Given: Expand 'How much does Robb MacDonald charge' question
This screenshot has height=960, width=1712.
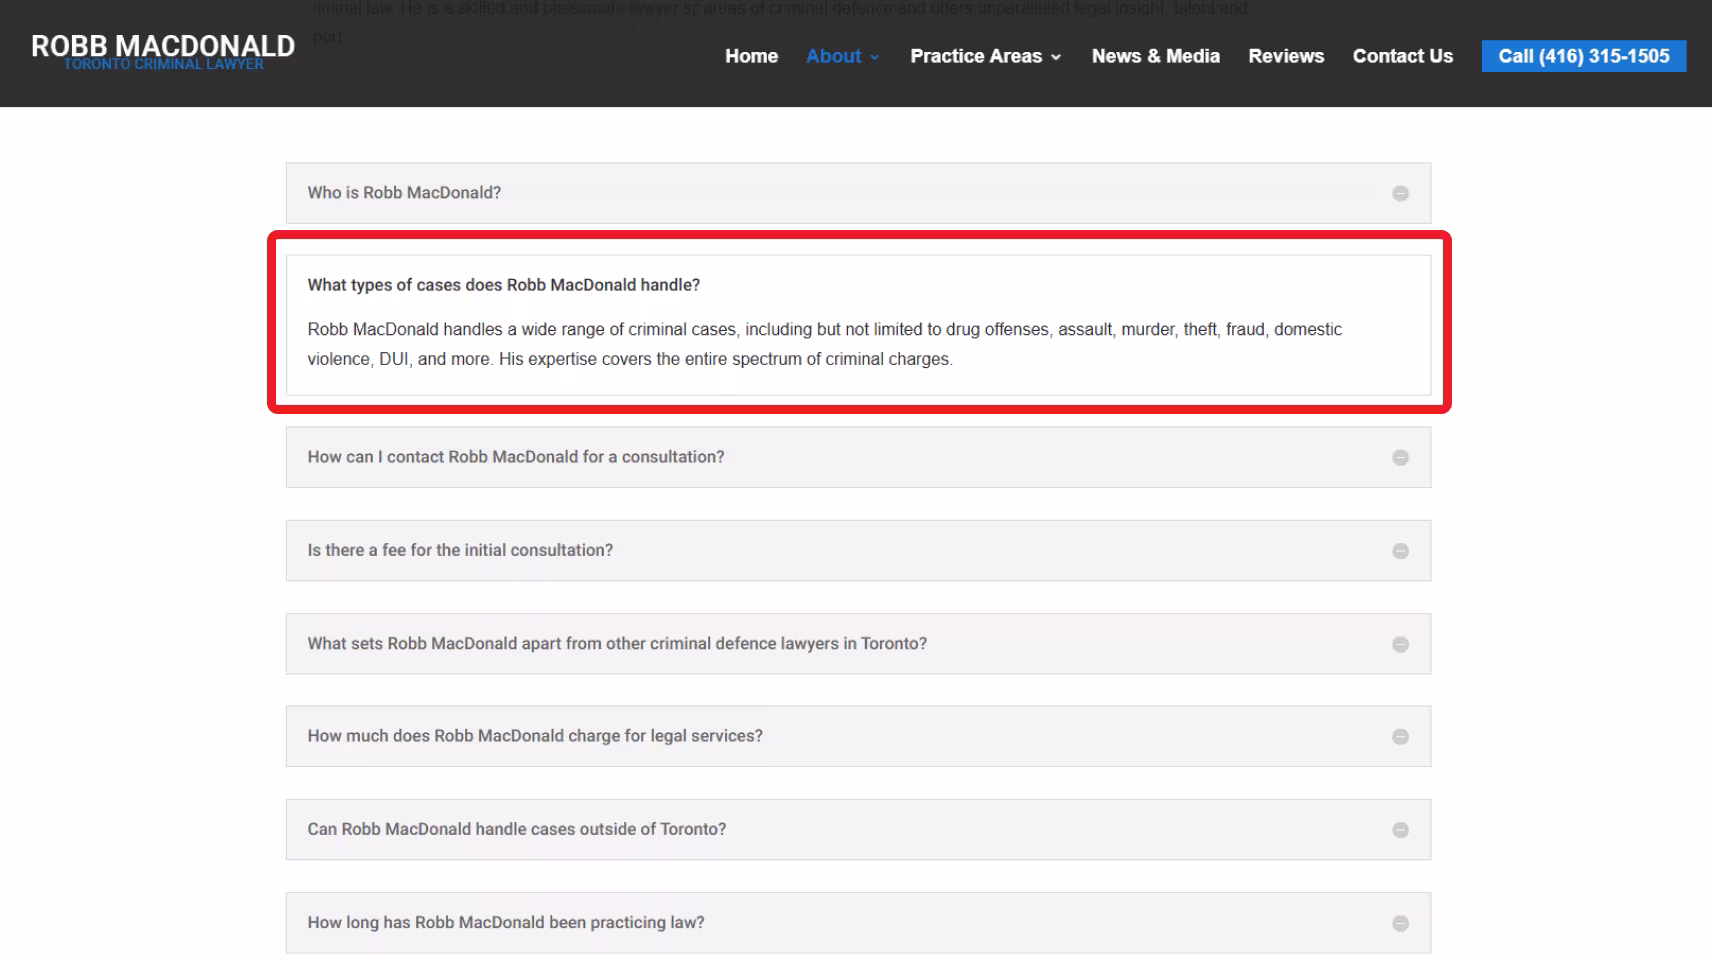Looking at the screenshot, I should [858, 736].
